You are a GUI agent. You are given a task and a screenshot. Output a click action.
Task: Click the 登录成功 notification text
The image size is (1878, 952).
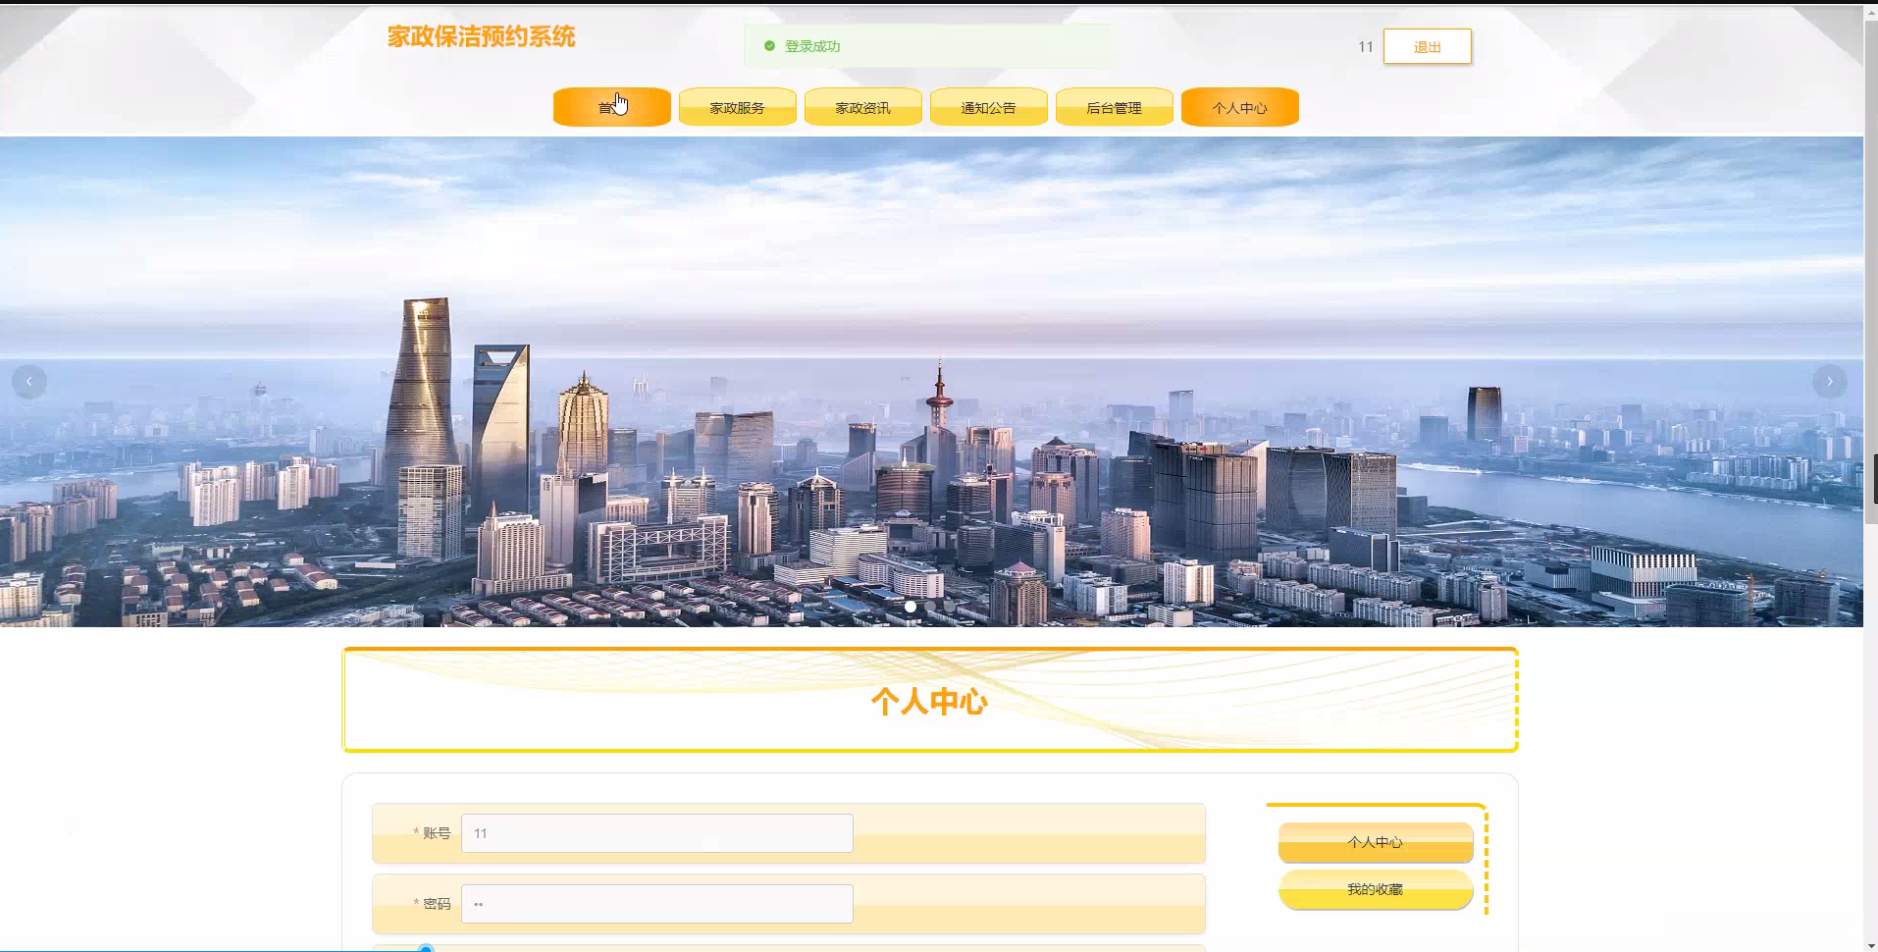tap(812, 46)
